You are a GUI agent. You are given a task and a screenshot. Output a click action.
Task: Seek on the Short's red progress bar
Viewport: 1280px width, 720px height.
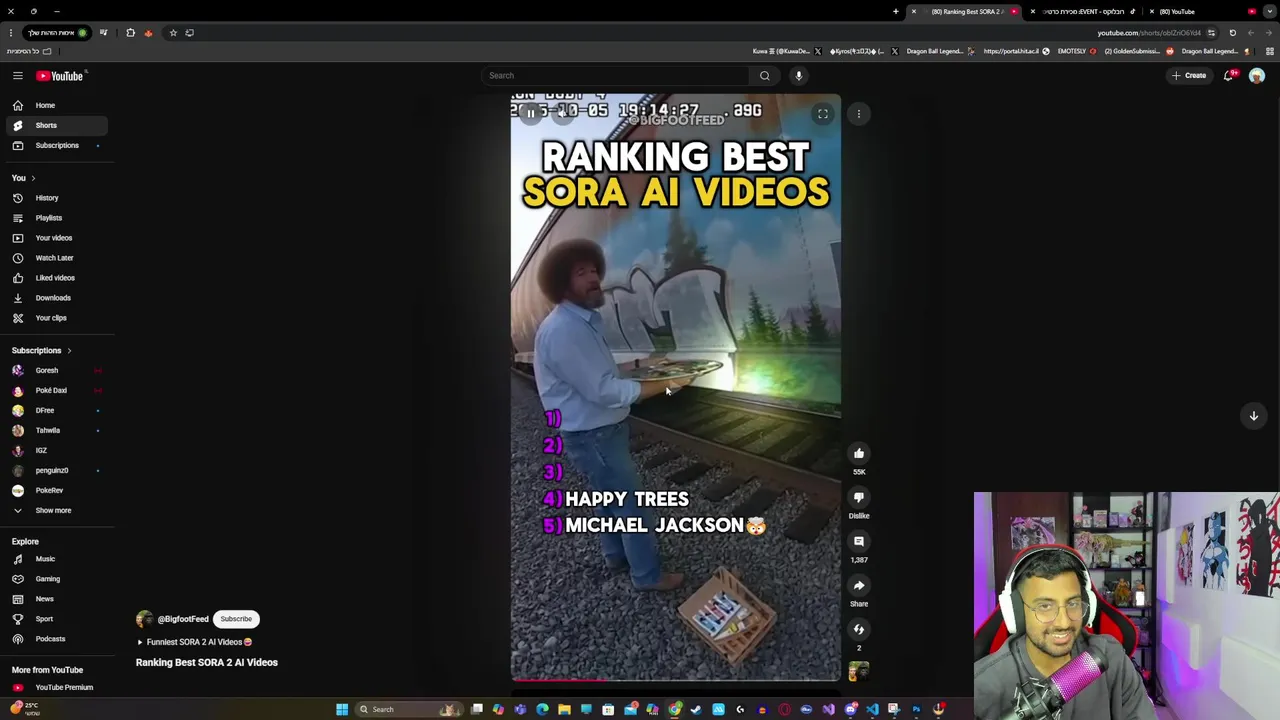pos(676,680)
